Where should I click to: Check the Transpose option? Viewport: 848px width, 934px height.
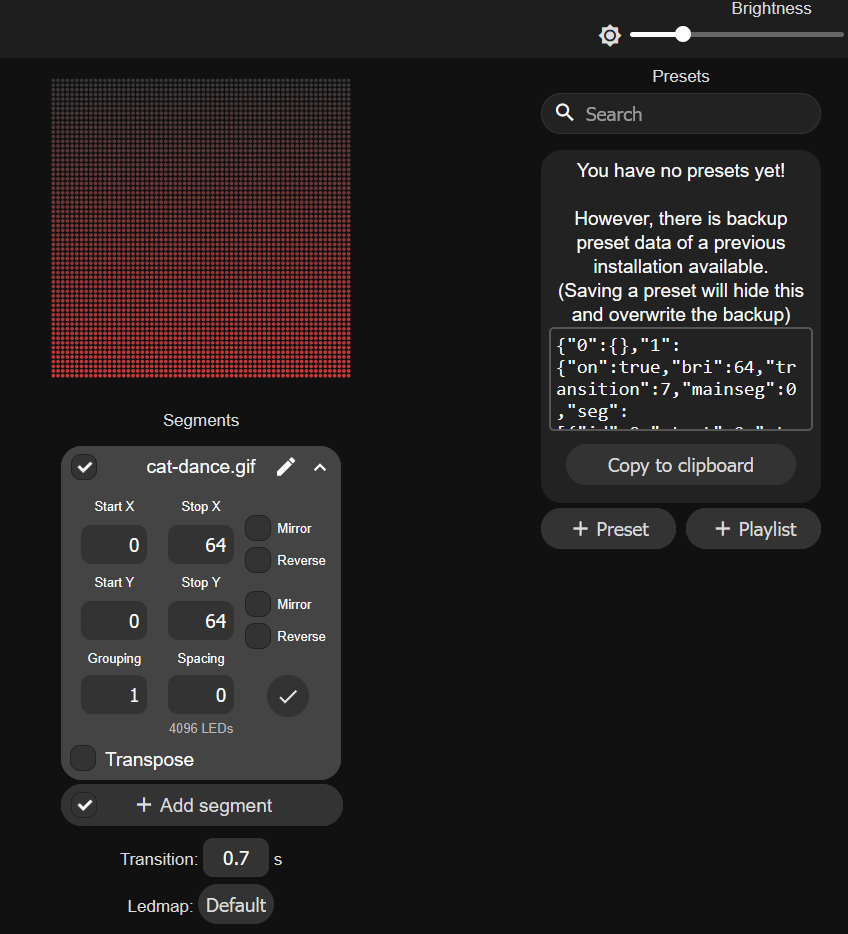pyautogui.click(x=84, y=759)
